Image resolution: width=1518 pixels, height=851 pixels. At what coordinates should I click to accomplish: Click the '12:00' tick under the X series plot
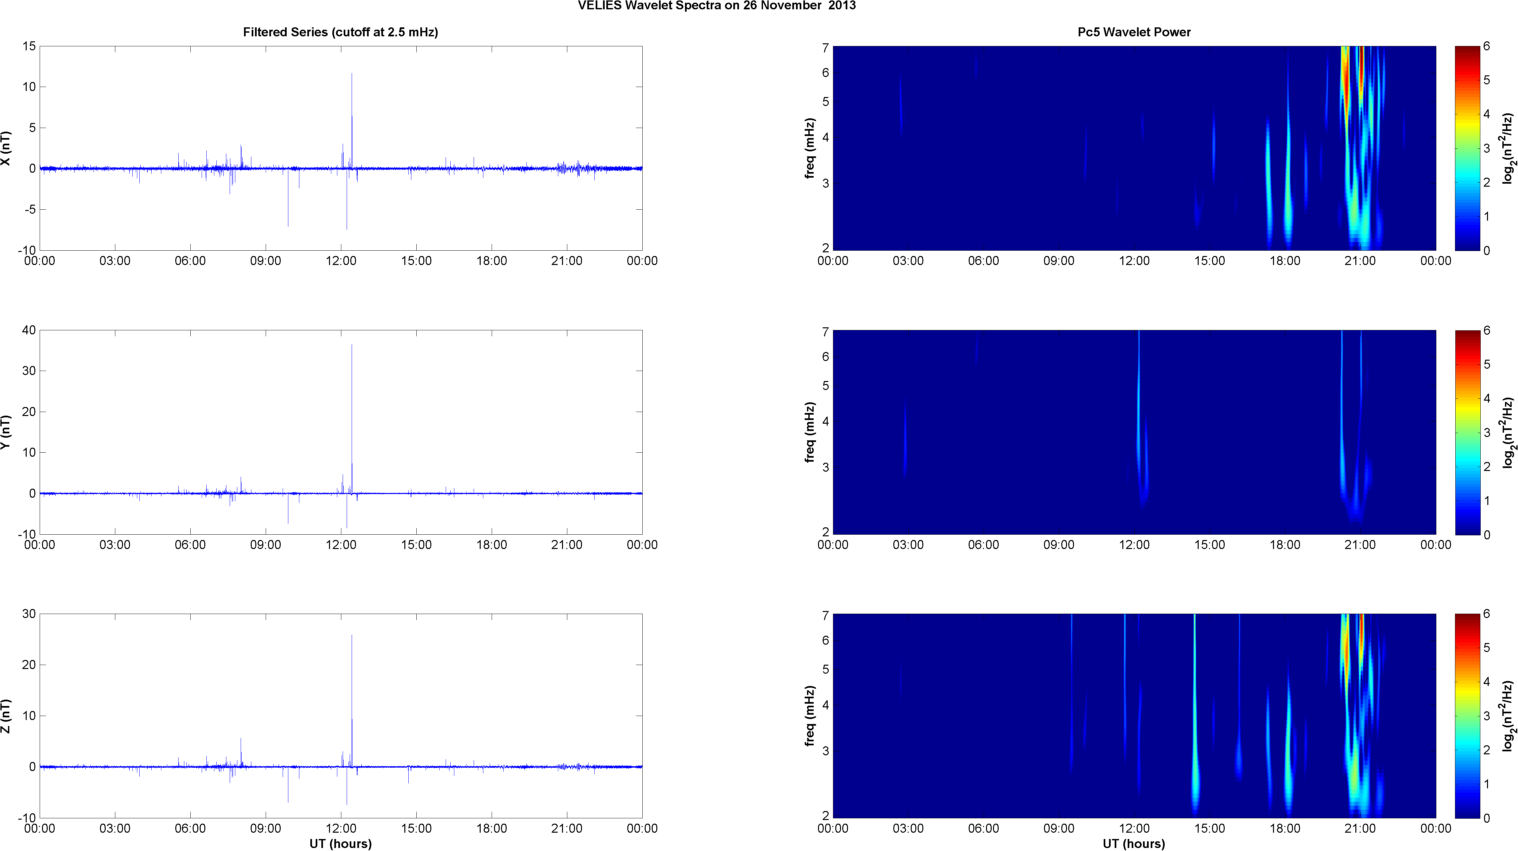[341, 261]
